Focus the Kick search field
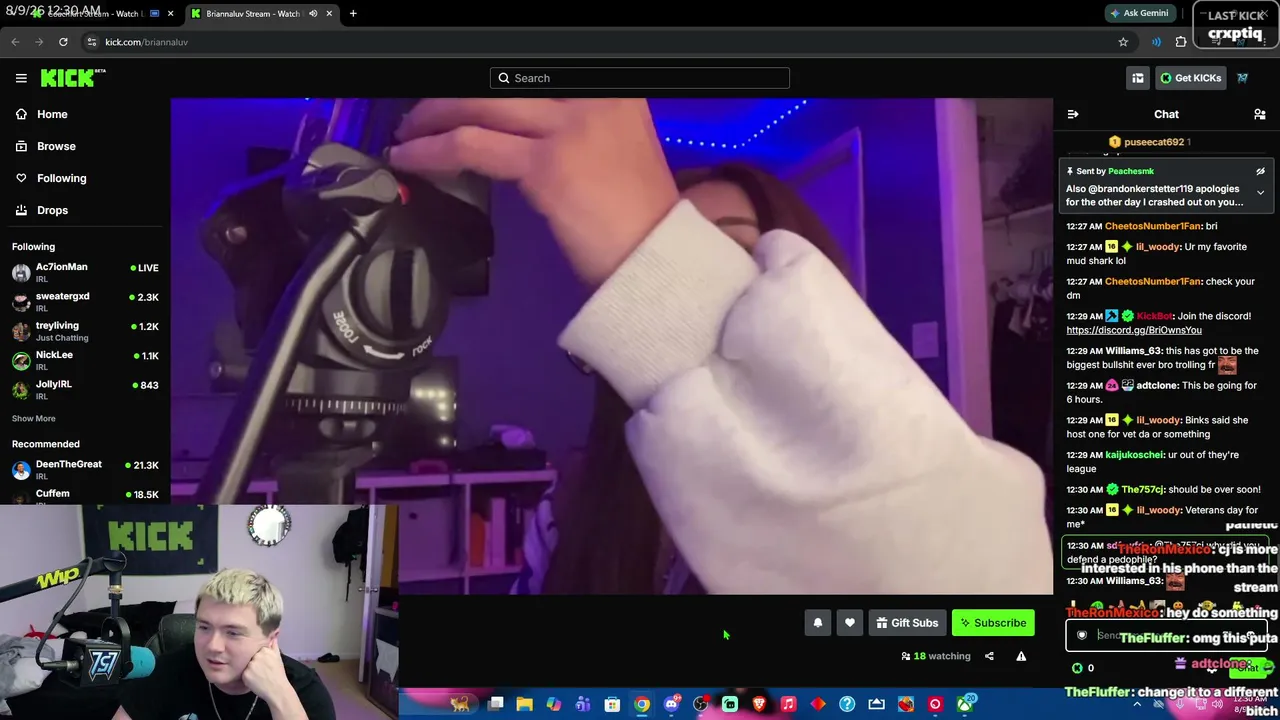Viewport: 1280px width, 720px height. click(x=640, y=78)
